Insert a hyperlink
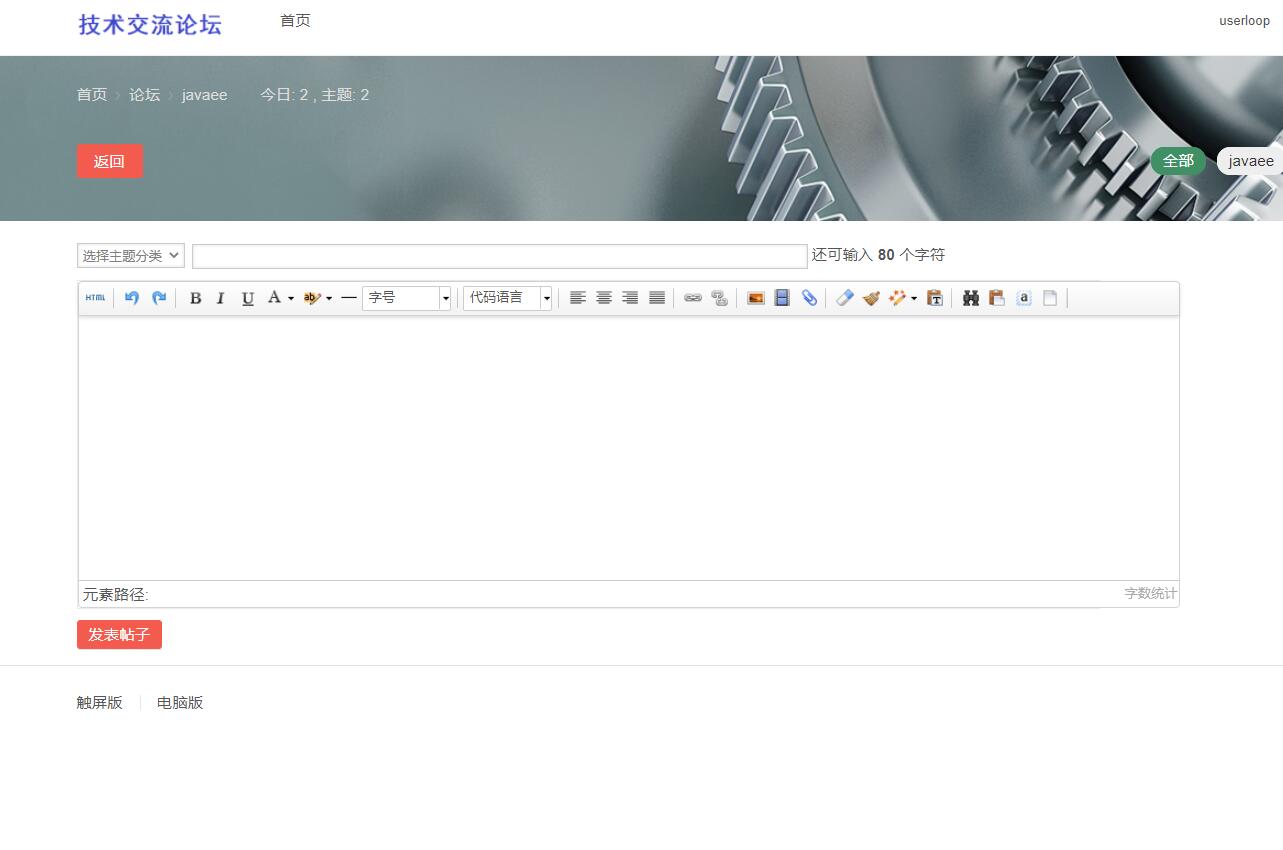Image resolution: width=1283 pixels, height=850 pixels. [x=693, y=298]
